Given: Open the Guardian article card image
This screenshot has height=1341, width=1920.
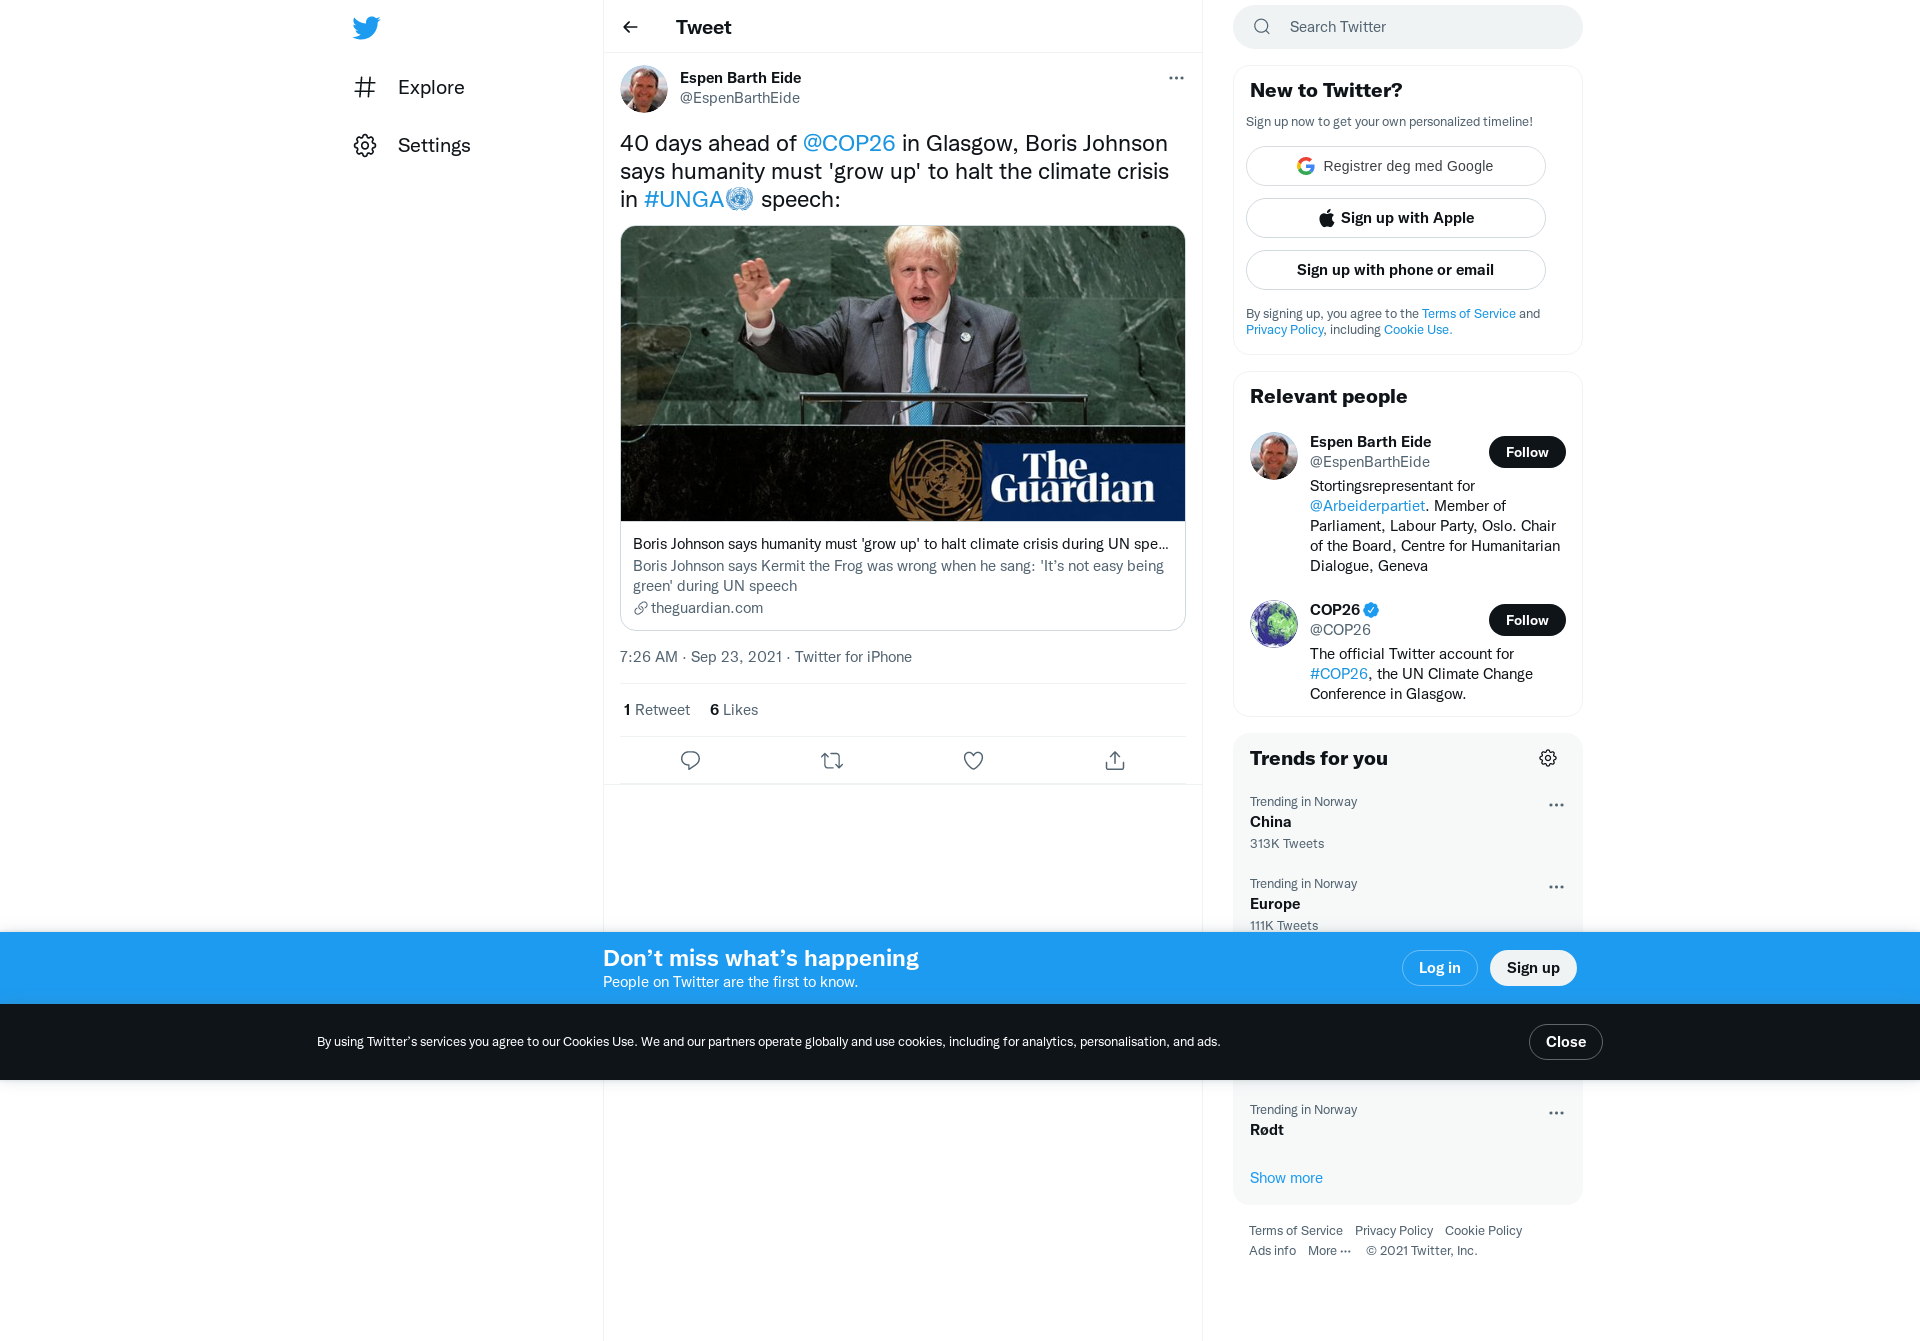Looking at the screenshot, I should click(903, 373).
